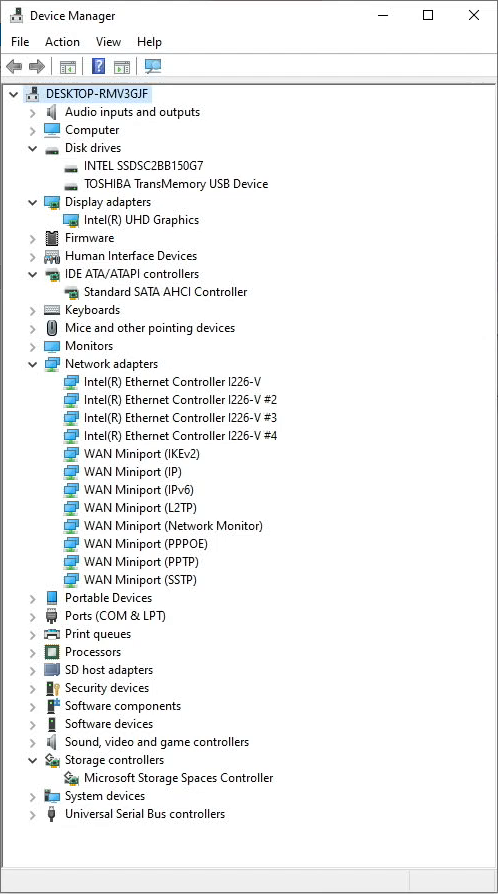This screenshot has width=498, height=894.
Task: Open the blue Help toolbar icon
Action: point(98,66)
